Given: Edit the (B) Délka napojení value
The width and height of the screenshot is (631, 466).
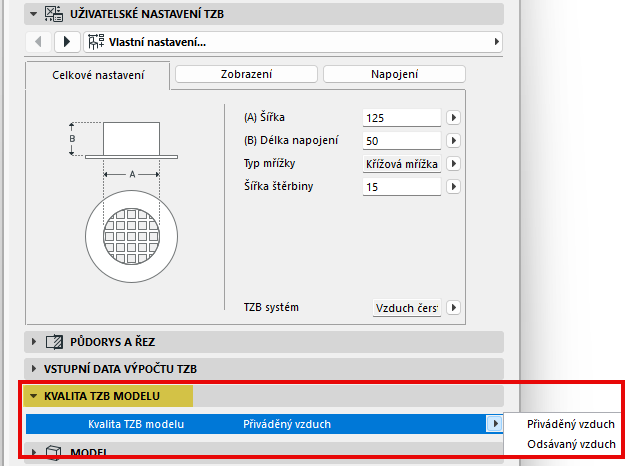Looking at the screenshot, I should [x=402, y=141].
